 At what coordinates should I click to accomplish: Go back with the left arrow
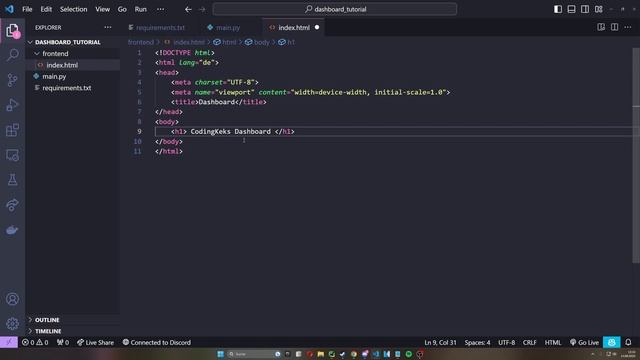[188, 9]
